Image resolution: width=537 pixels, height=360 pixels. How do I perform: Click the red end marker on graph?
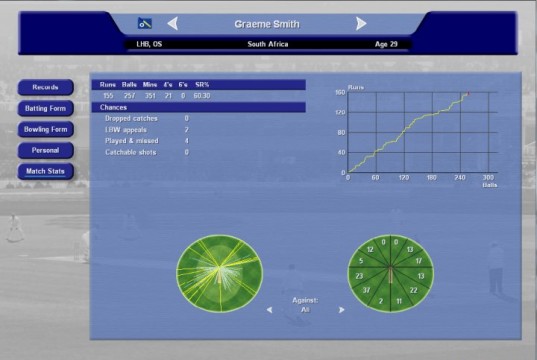pyautogui.click(x=468, y=93)
